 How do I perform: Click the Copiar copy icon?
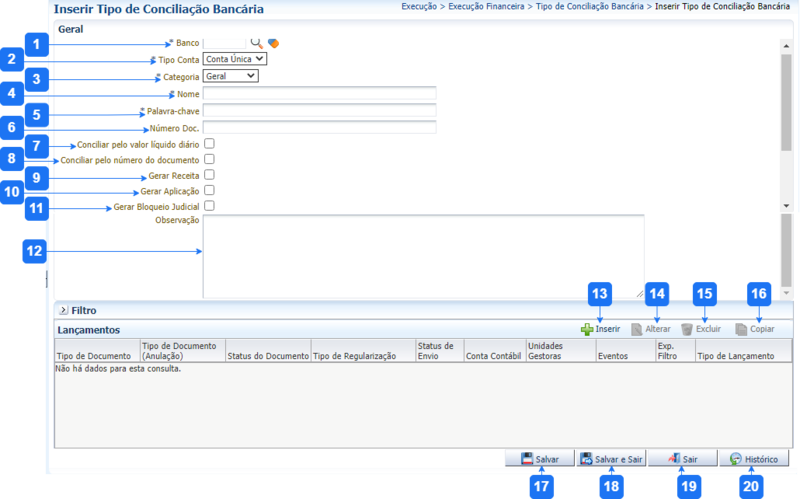point(741,329)
